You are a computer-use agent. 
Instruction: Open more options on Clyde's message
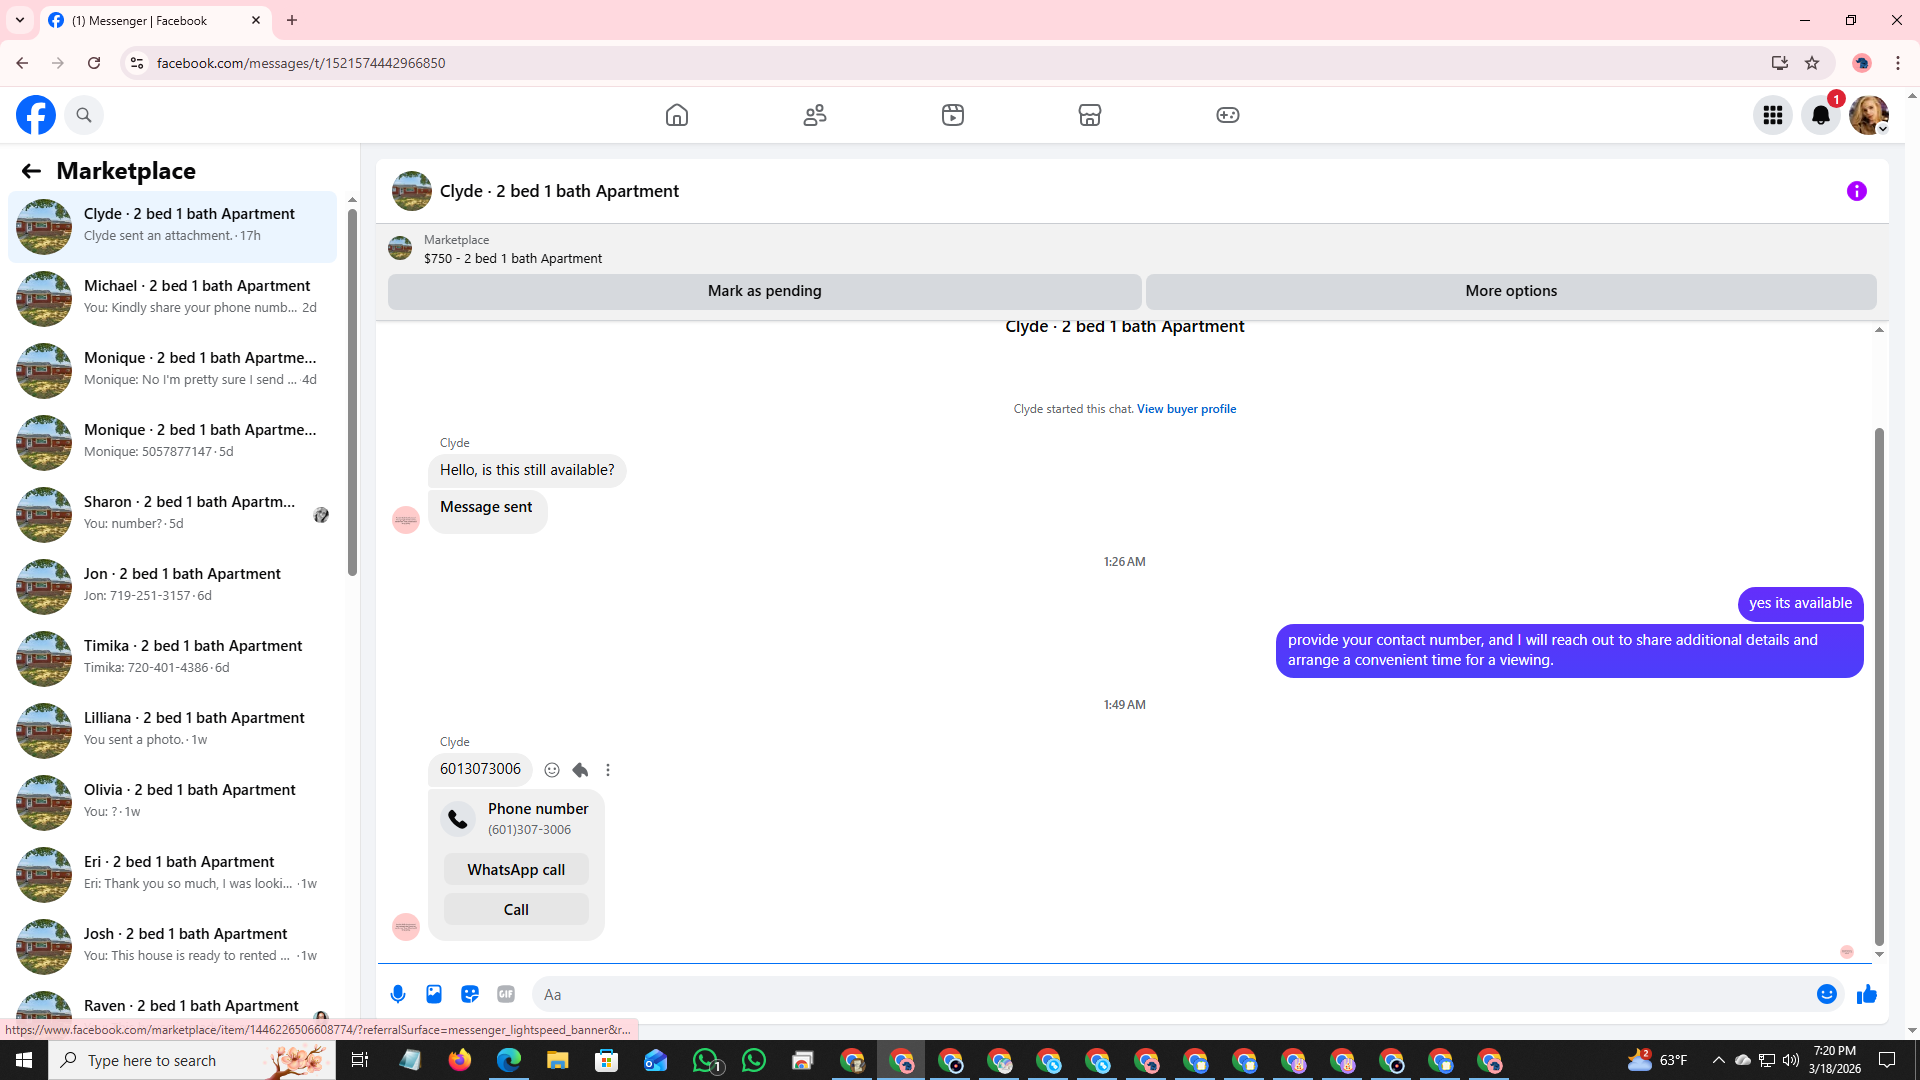click(608, 770)
